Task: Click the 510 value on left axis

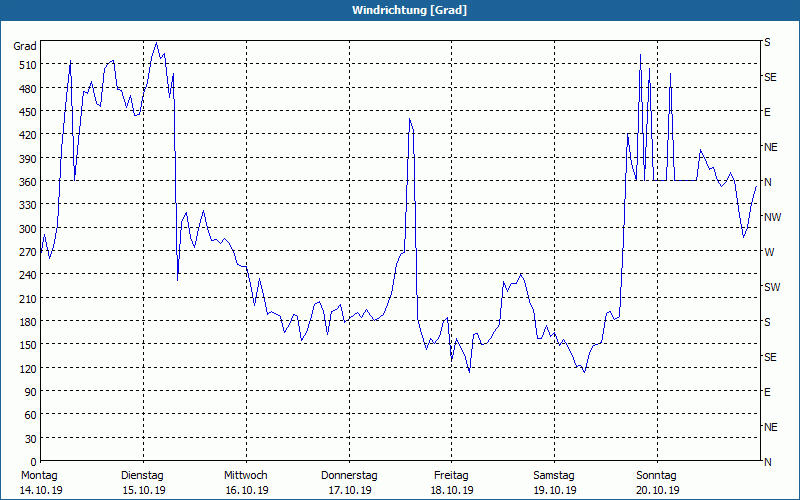Action: point(25,65)
